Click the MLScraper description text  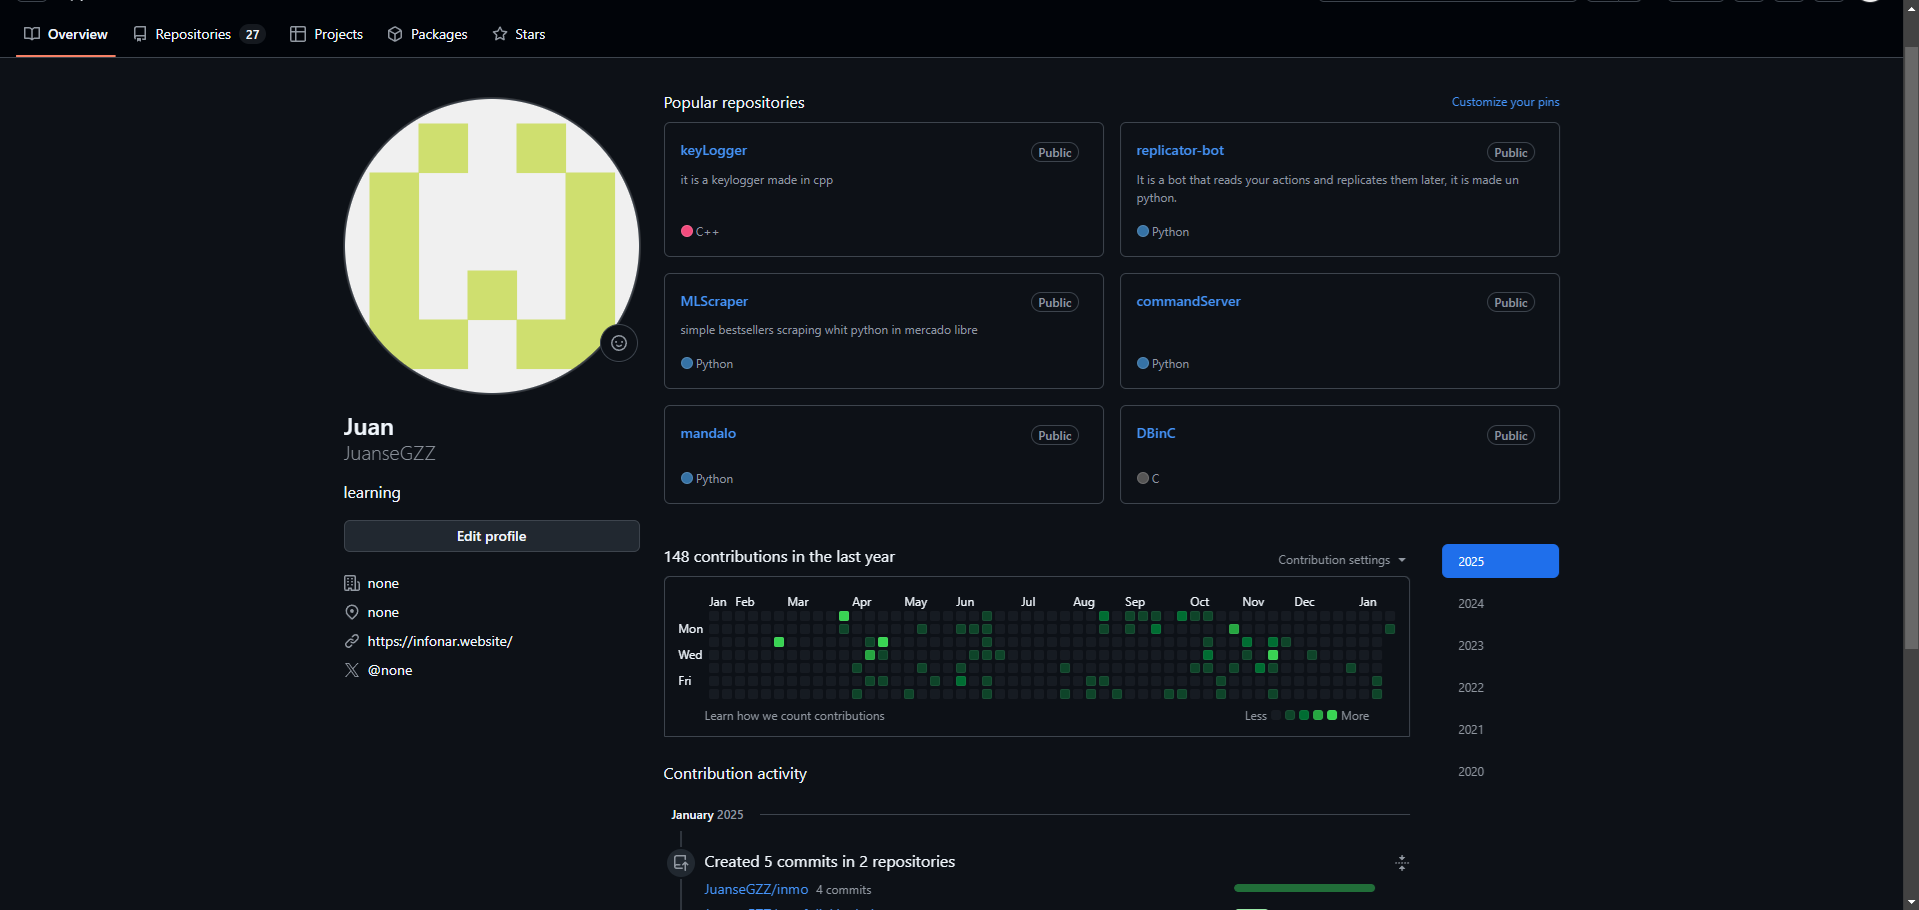click(x=829, y=330)
